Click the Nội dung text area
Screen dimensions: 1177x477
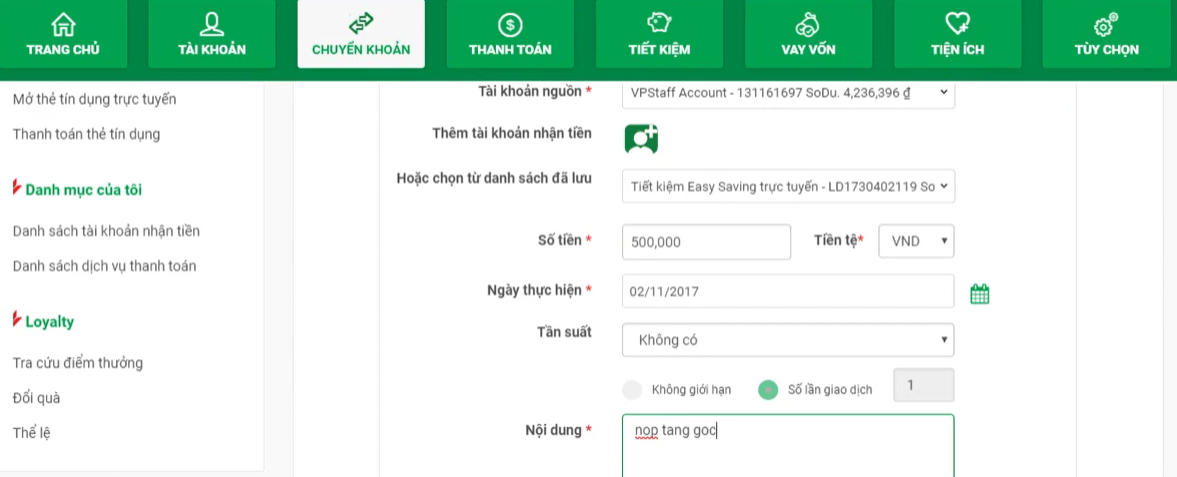coord(788,445)
